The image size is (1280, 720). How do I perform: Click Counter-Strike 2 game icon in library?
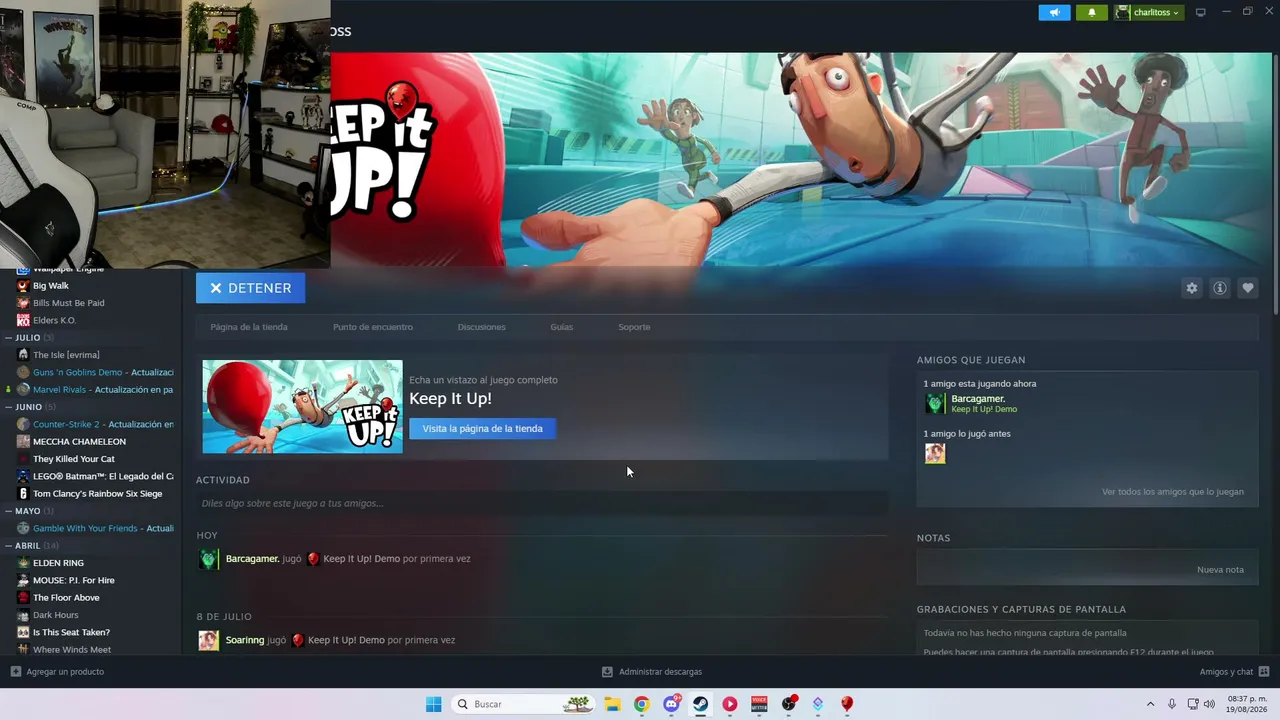(23, 424)
